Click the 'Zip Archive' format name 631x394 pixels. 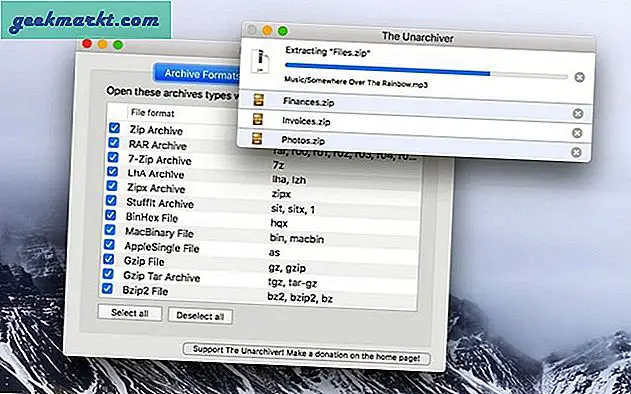(x=156, y=130)
